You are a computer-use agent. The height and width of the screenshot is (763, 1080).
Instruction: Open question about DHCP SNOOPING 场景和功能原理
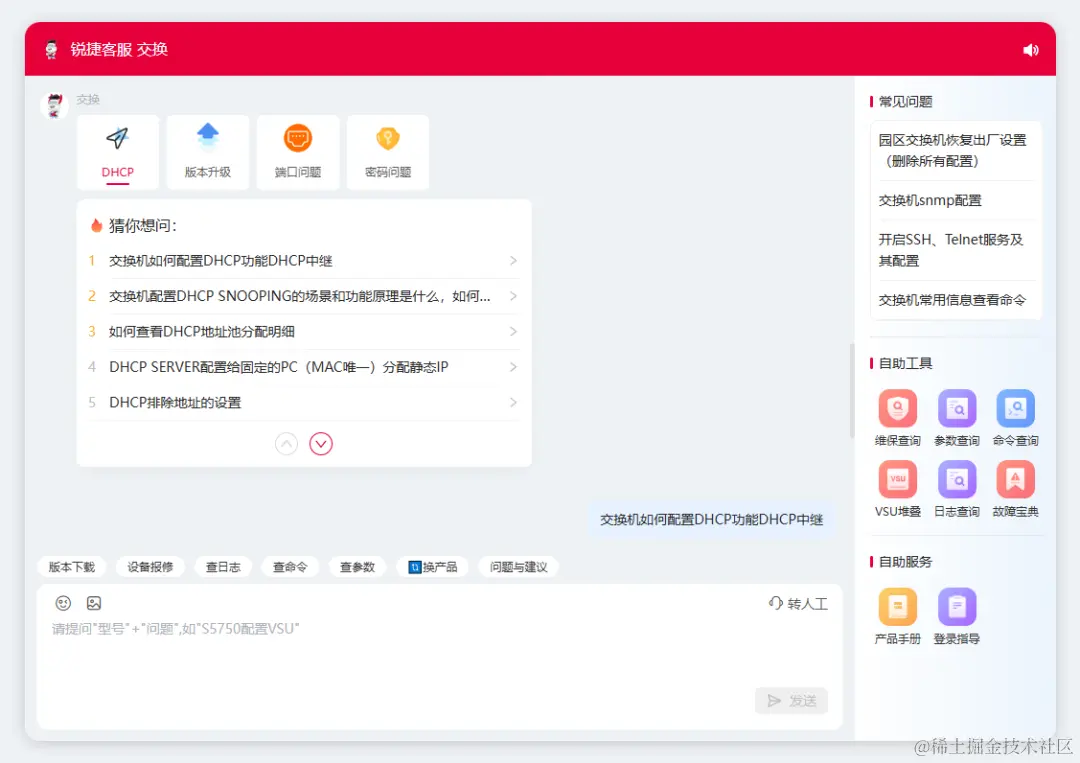click(303, 296)
